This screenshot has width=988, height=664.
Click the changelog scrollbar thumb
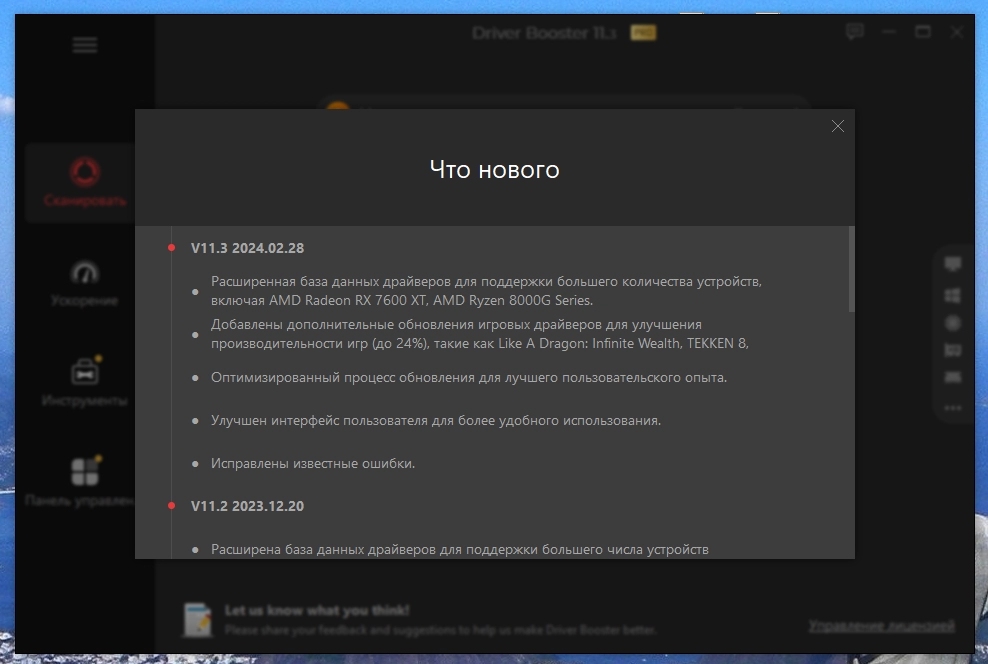(851, 269)
